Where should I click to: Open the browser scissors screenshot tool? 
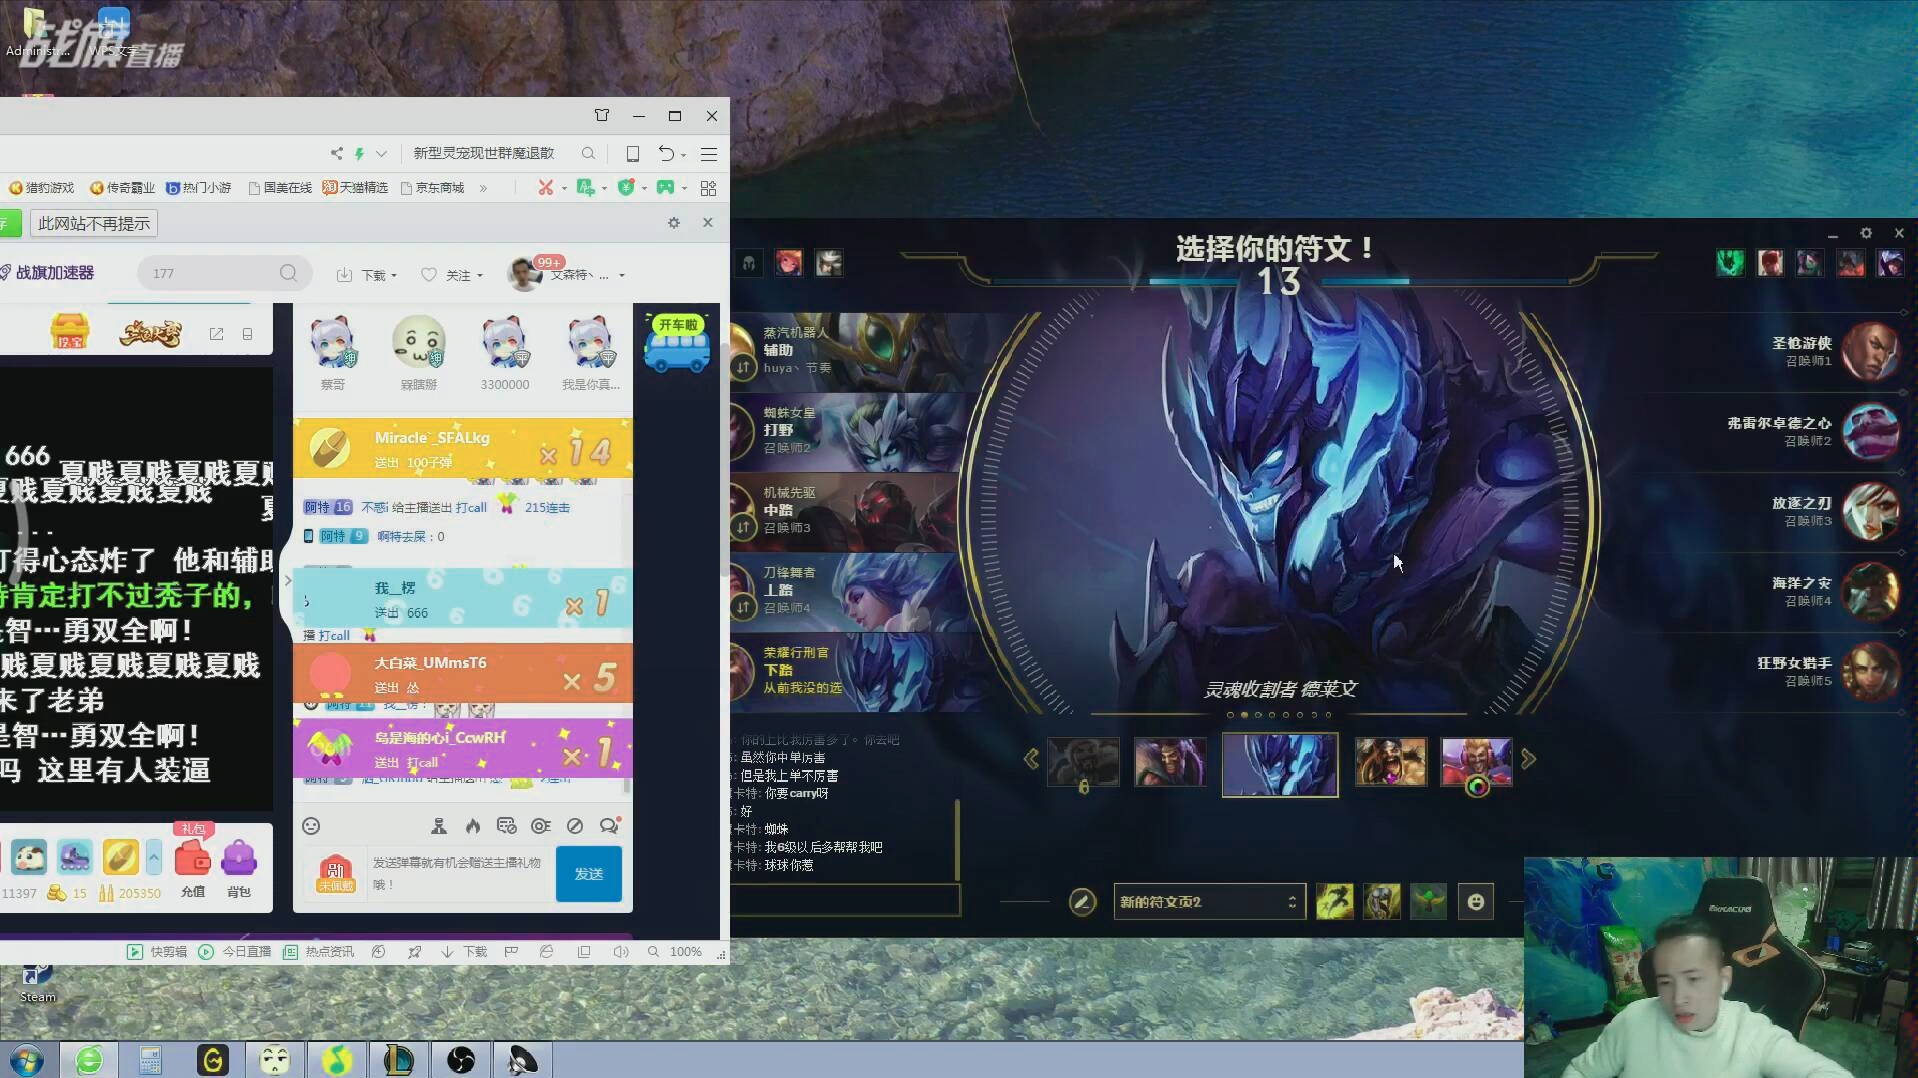coord(545,188)
